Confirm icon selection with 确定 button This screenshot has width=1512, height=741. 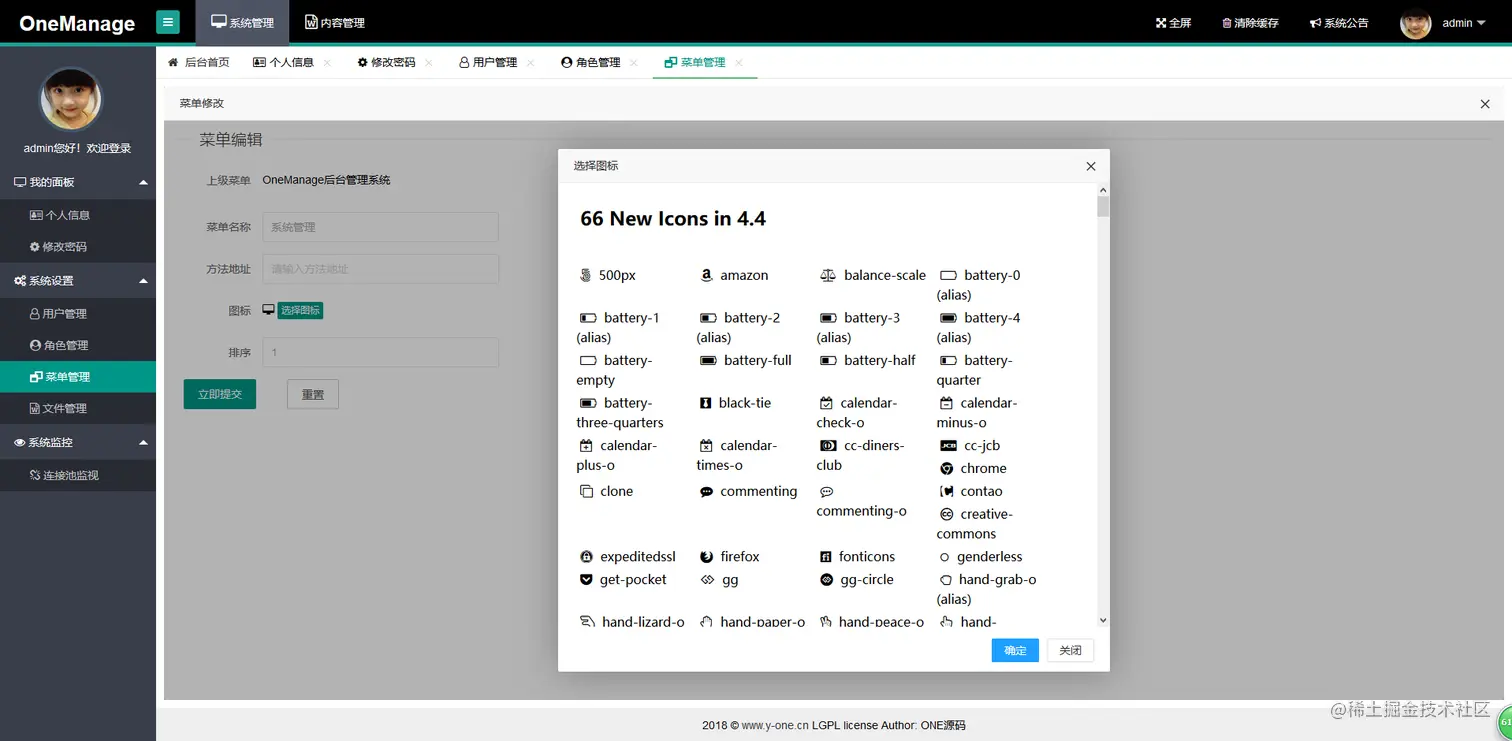coord(1015,650)
